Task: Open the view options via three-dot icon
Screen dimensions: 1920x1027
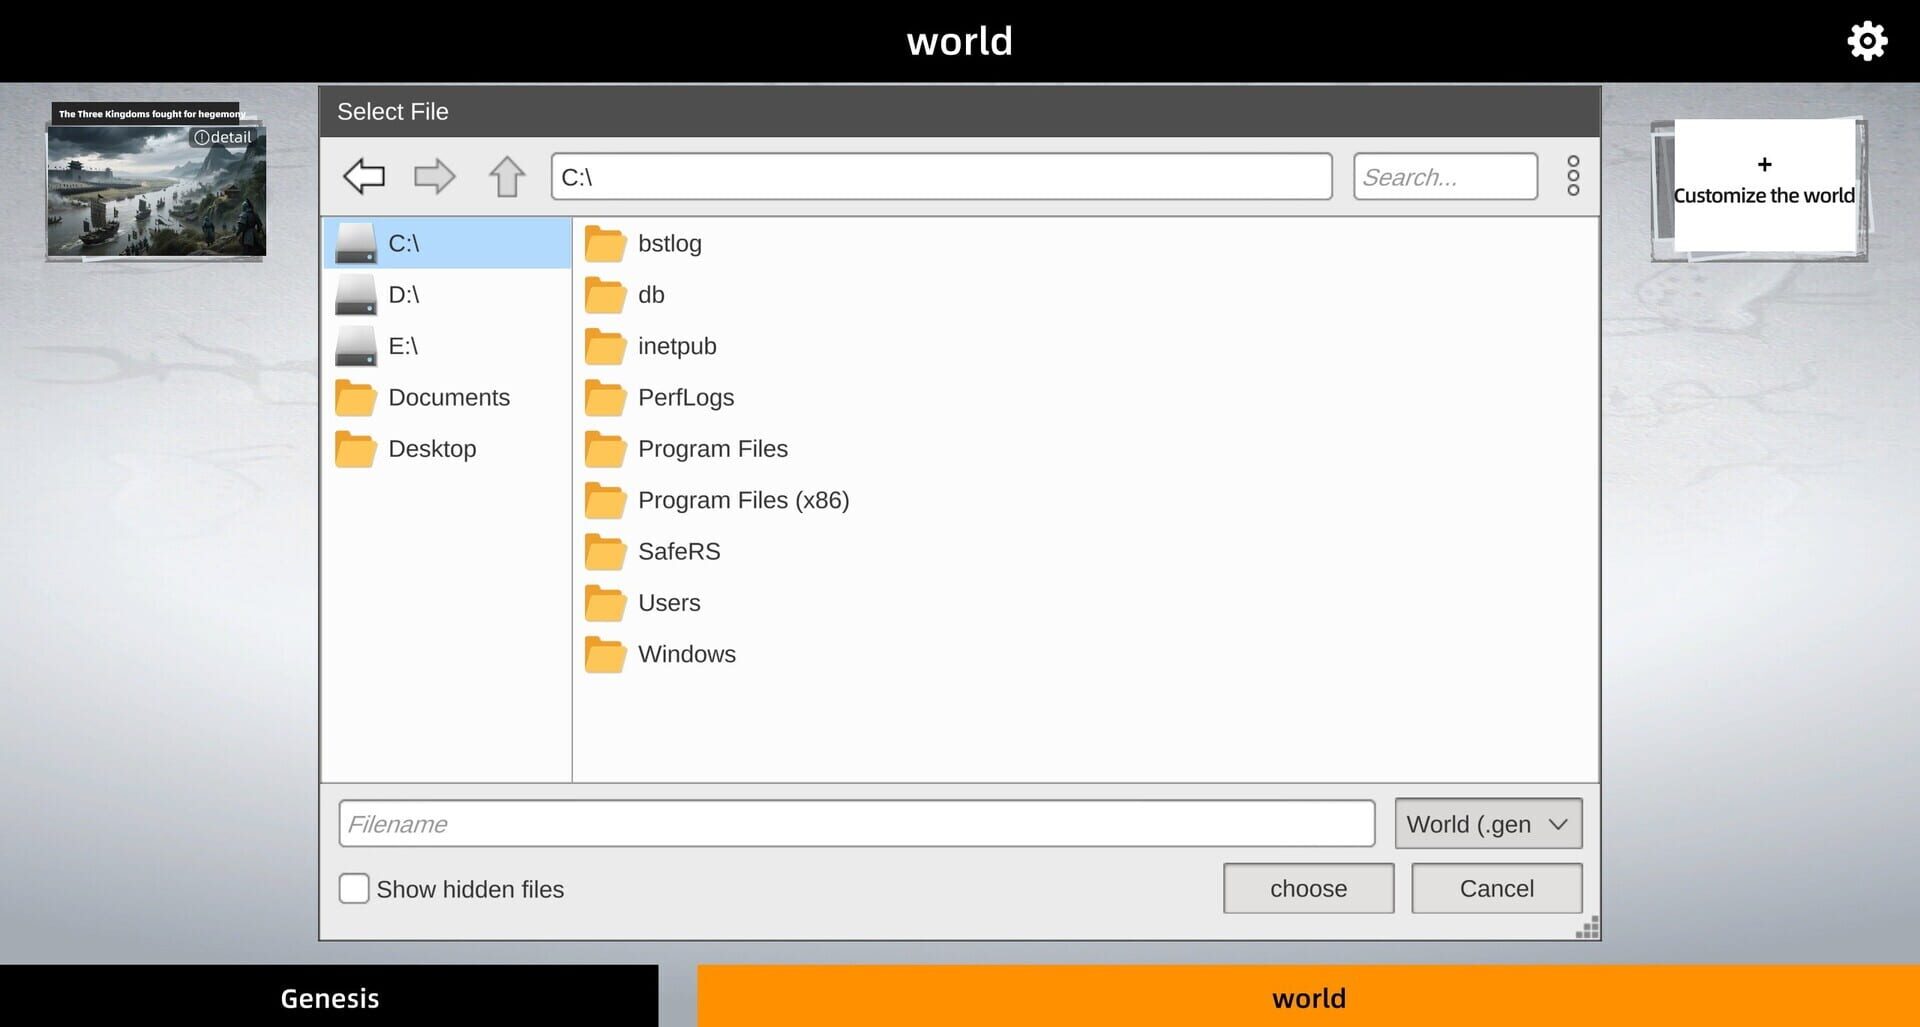Action: [x=1572, y=176]
